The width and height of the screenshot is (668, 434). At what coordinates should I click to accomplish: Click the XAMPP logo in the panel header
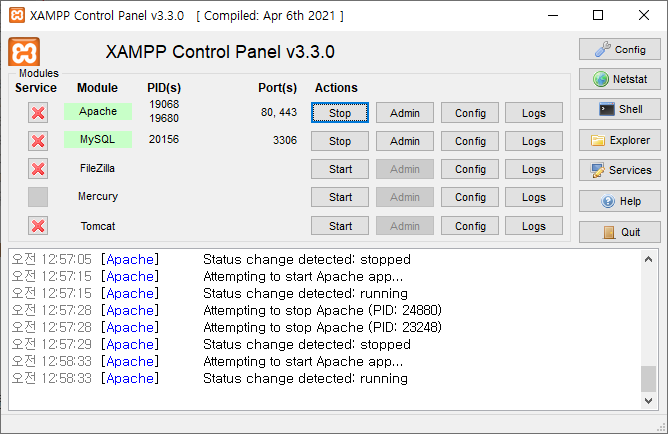tap(24, 52)
